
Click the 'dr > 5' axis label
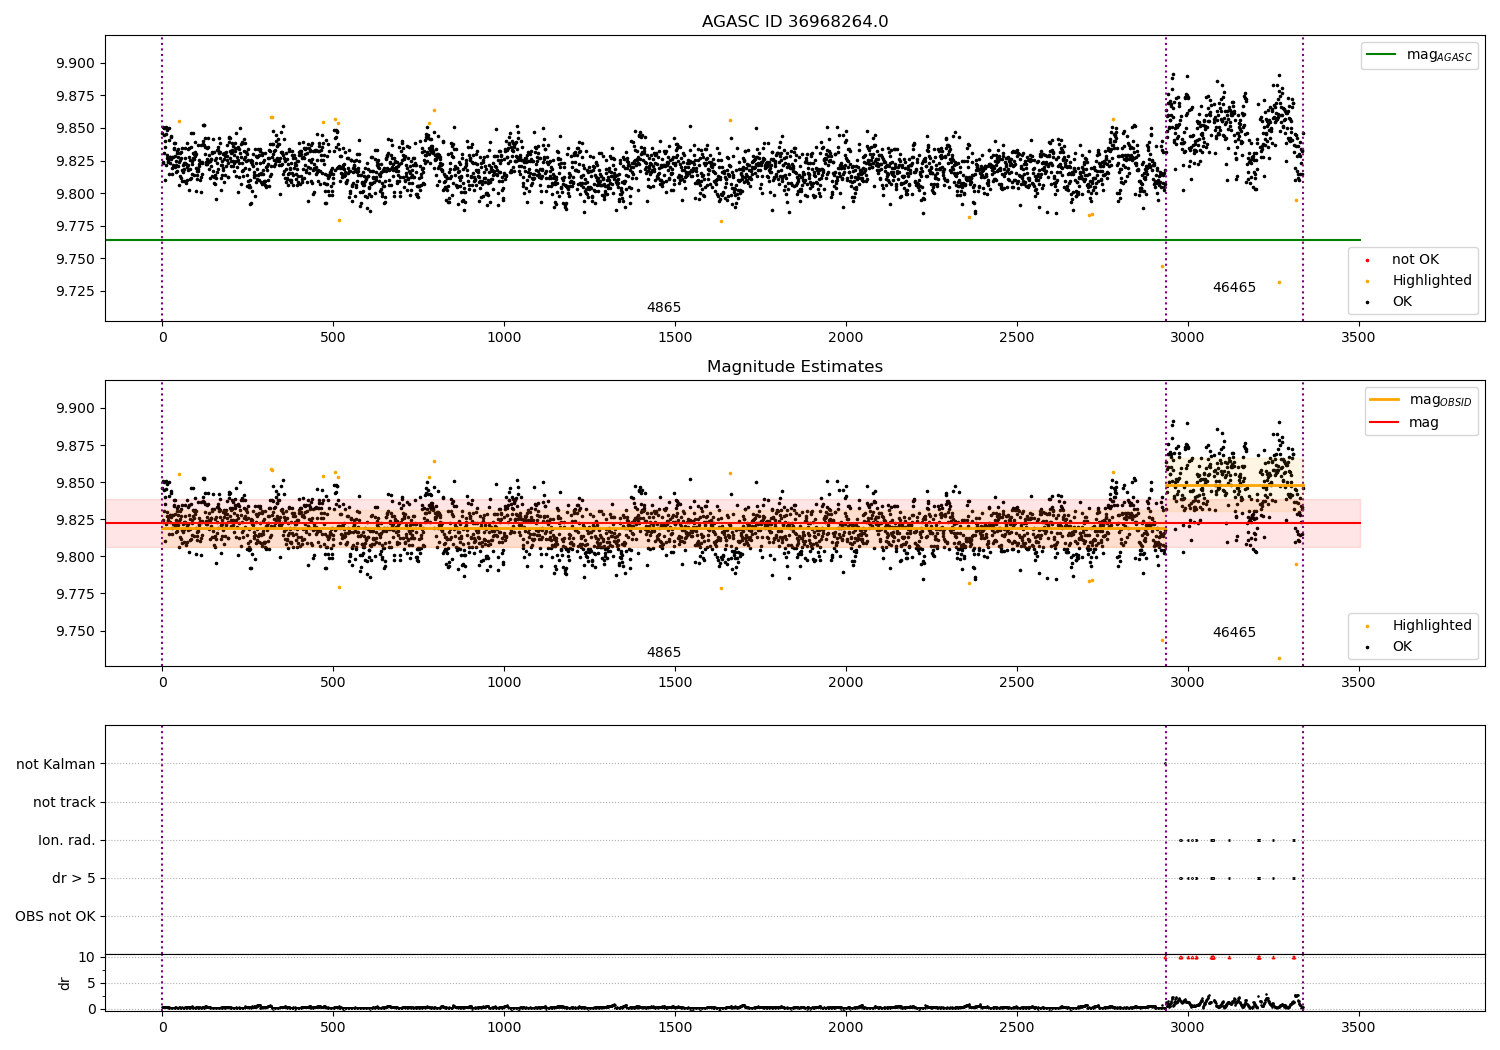pos(74,878)
